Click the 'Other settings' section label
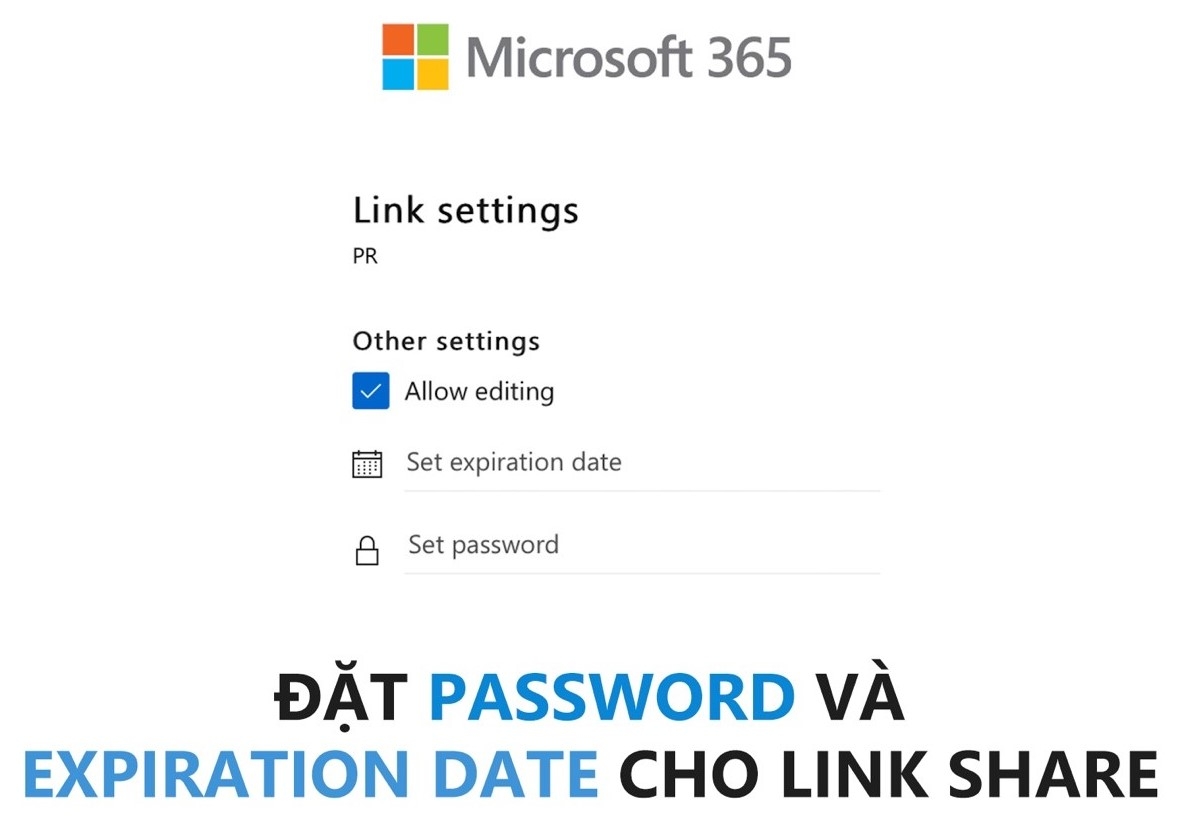1201x833 pixels. click(446, 342)
